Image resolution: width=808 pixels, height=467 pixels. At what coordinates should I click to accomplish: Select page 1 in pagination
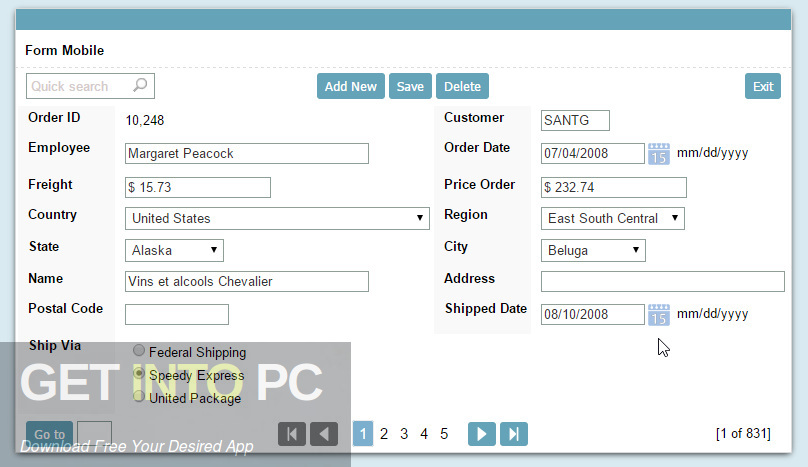363,434
